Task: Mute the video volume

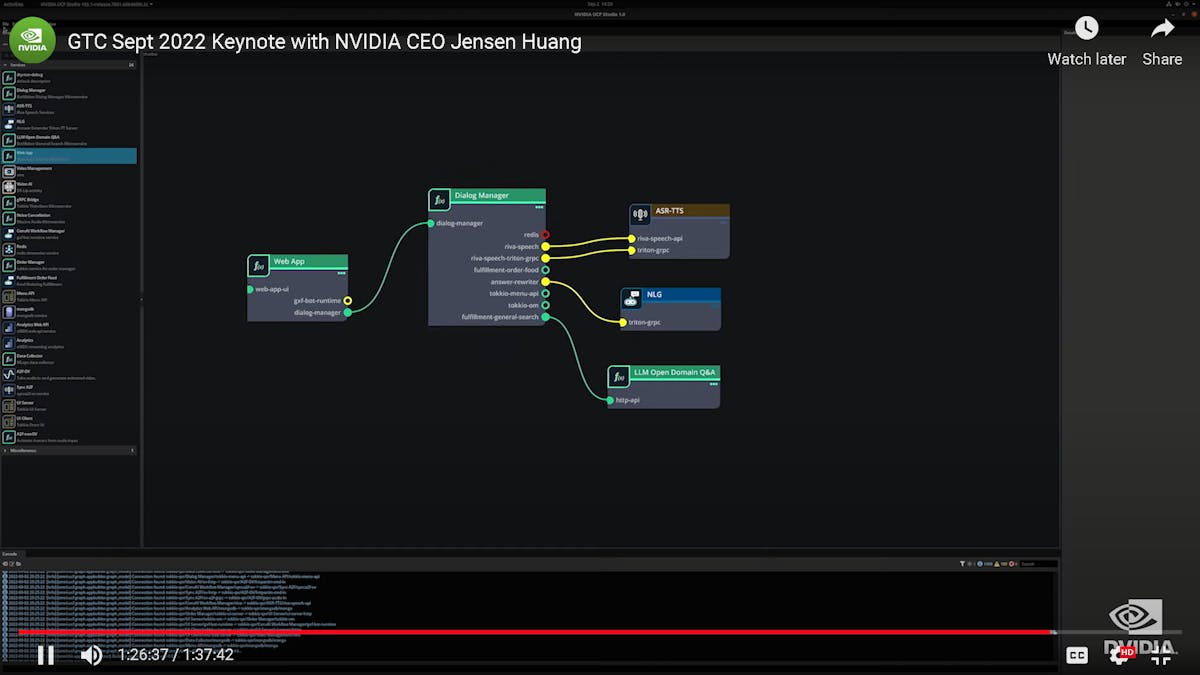Action: pos(91,655)
